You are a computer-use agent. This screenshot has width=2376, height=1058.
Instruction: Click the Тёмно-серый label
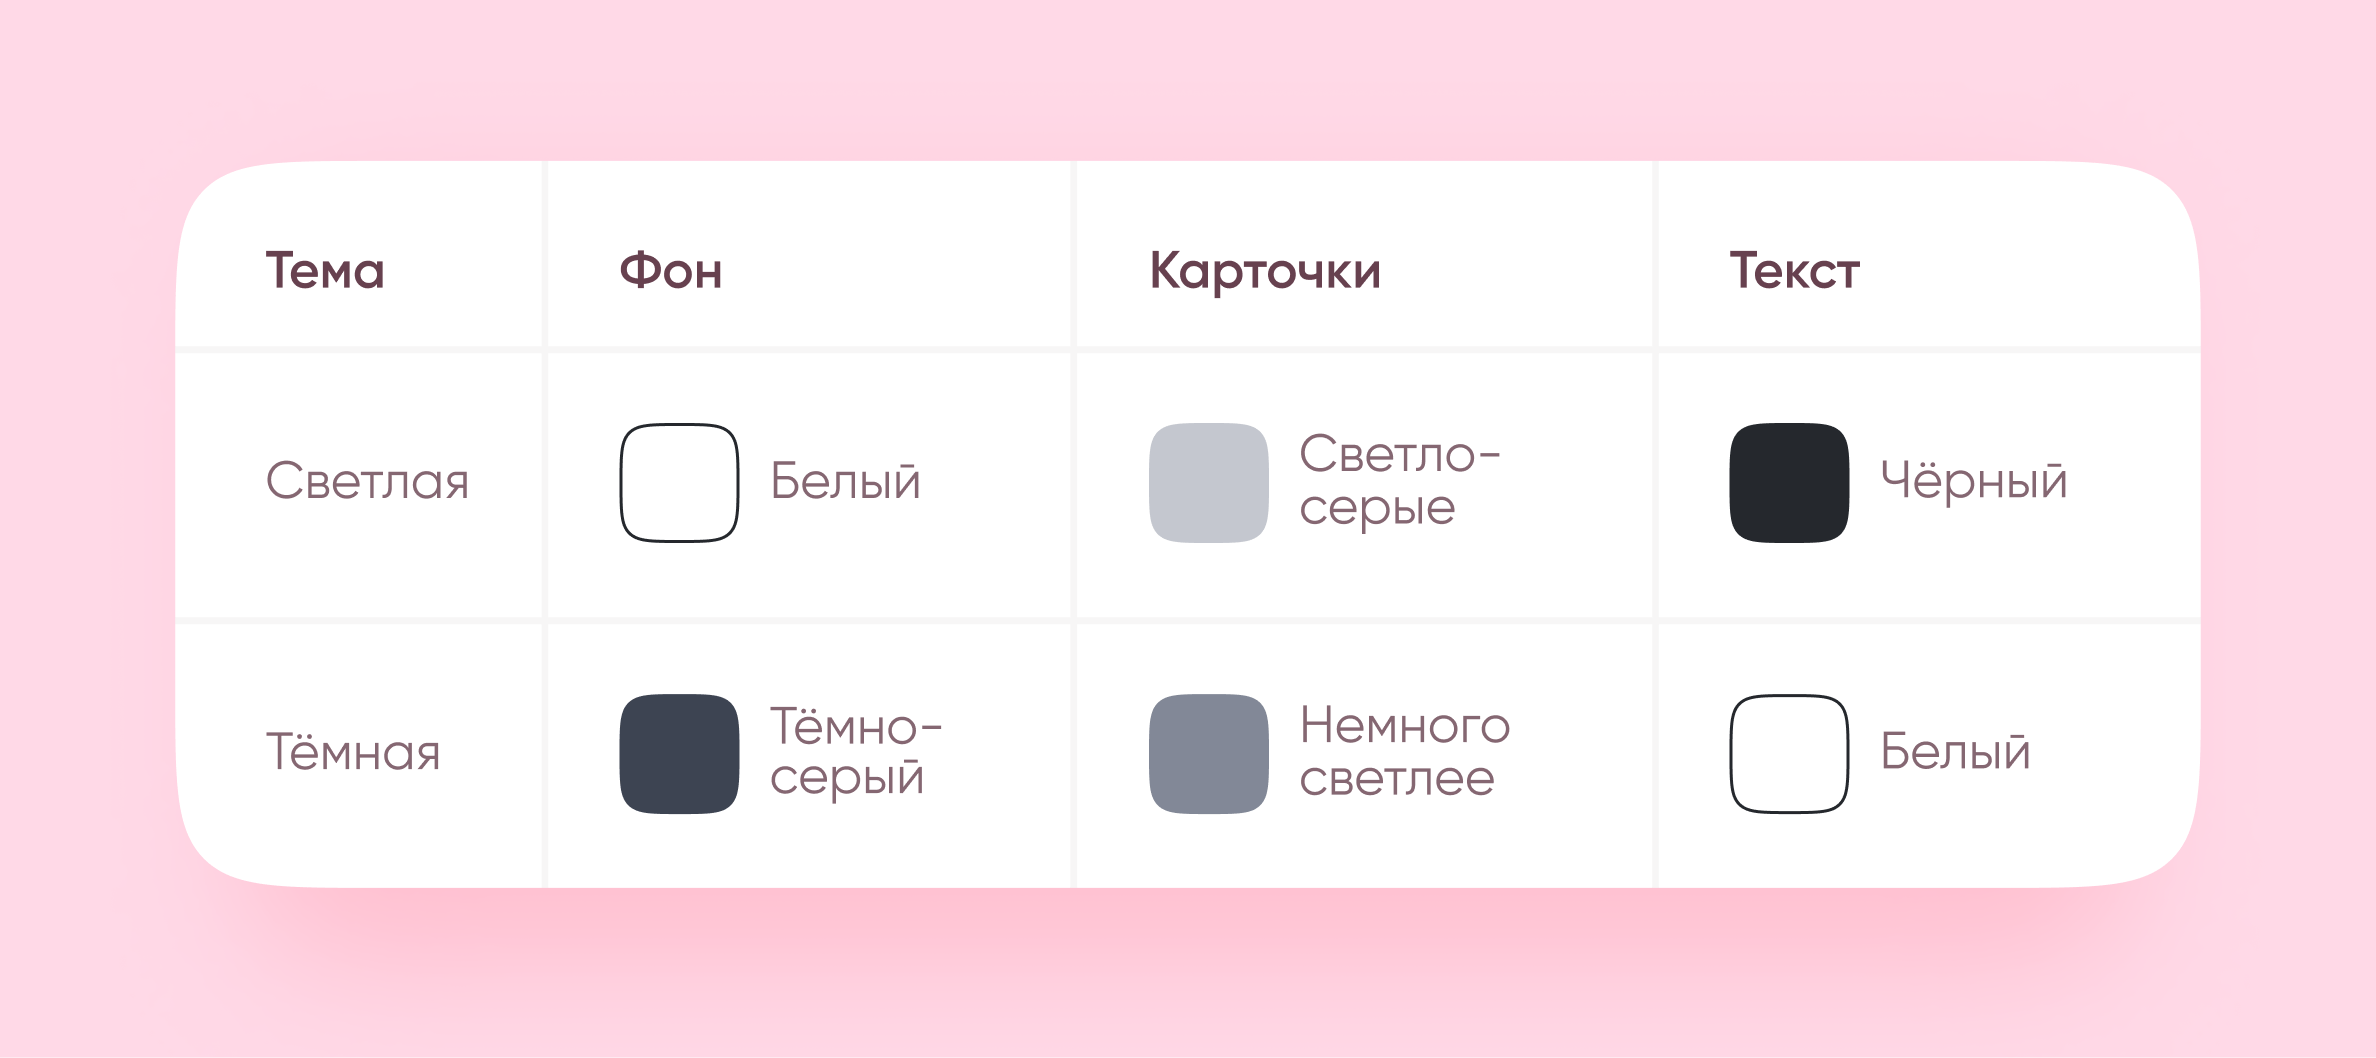(855, 752)
